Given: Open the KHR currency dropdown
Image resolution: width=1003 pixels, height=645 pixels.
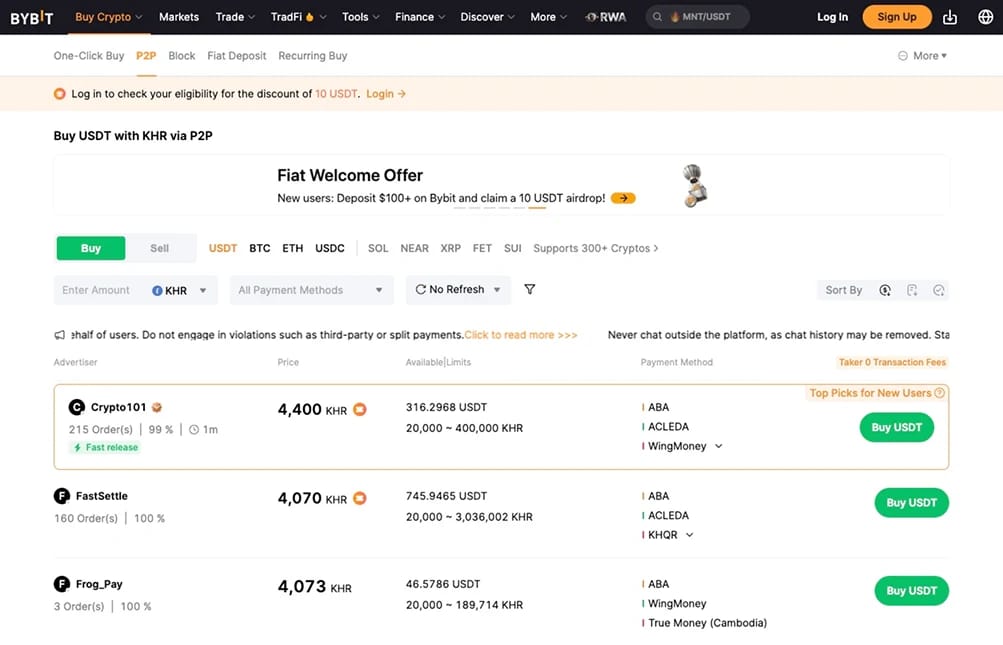Looking at the screenshot, I should click(179, 291).
